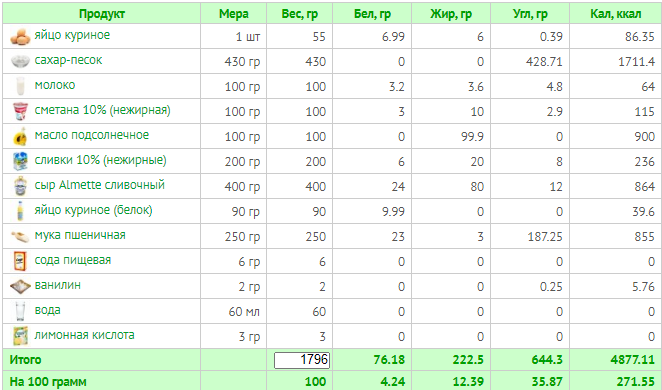Click the 'Итого' row label
The height and width of the screenshot is (390, 662).
pos(25,360)
